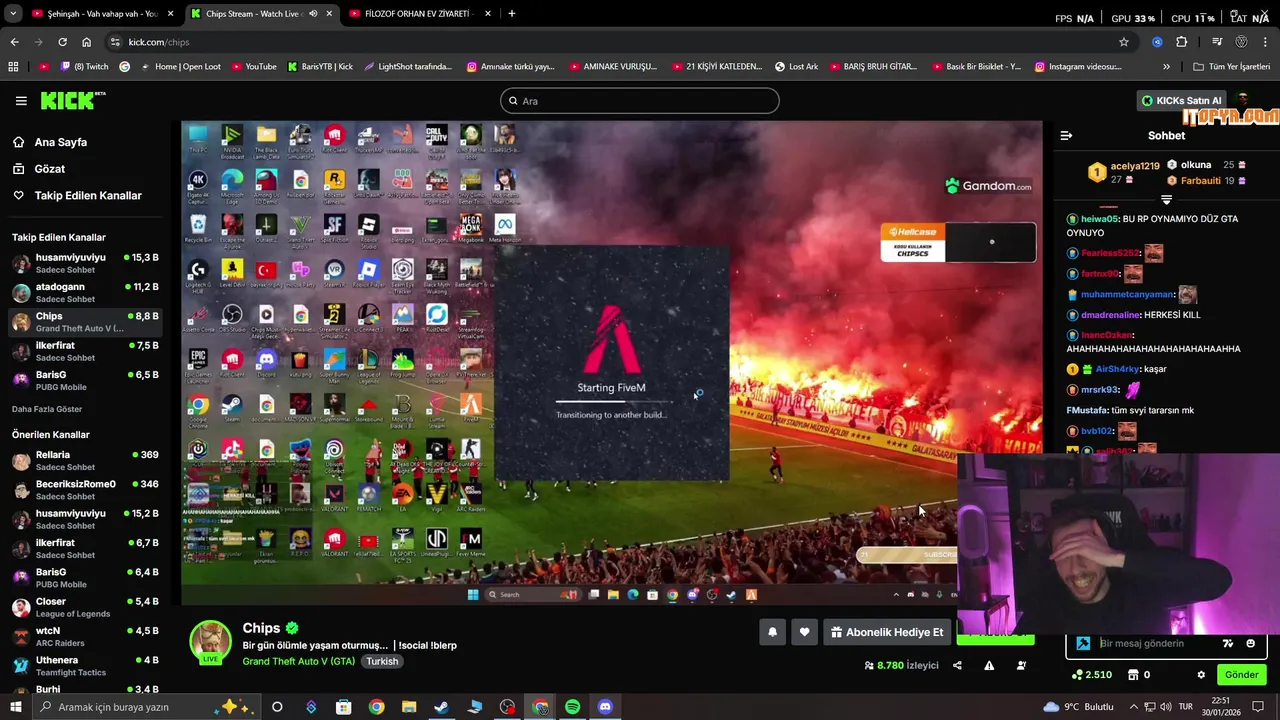This screenshot has height=720, width=1280.
Task: Click the shop icon next to 0
Action: [1133, 675]
